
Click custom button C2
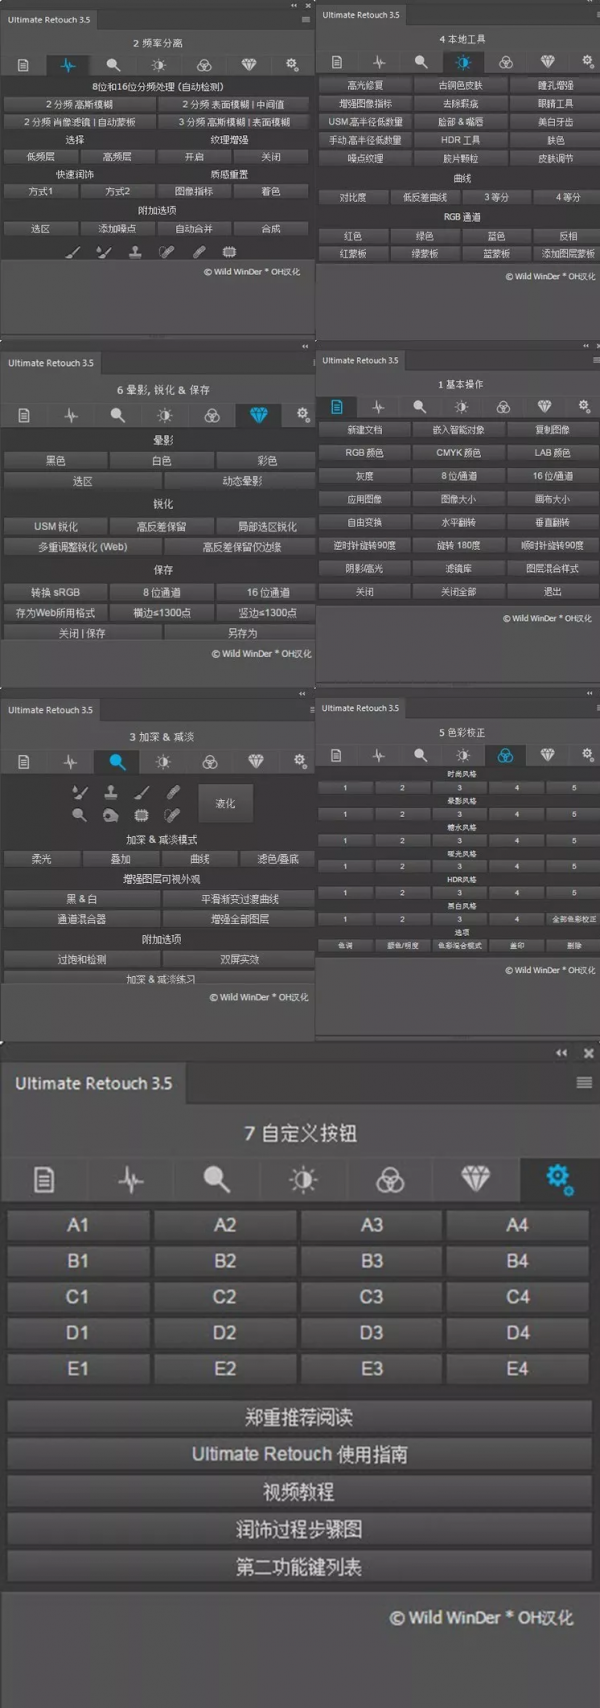tap(225, 1297)
